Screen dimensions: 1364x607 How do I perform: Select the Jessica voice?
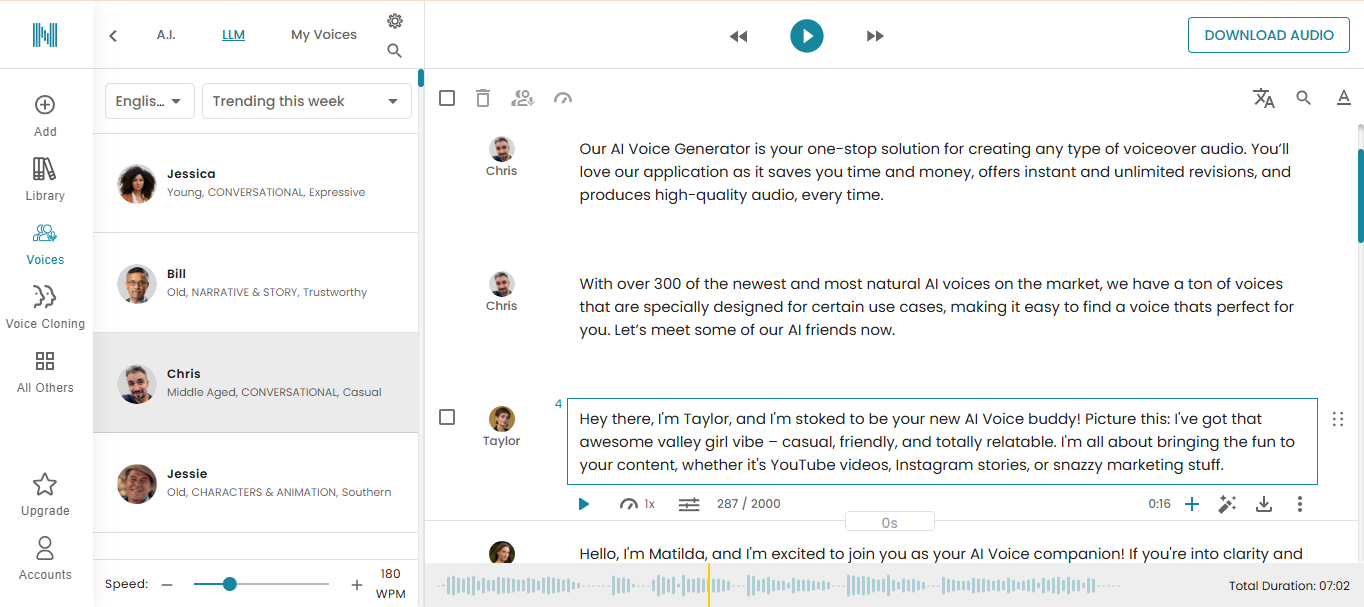[255, 183]
